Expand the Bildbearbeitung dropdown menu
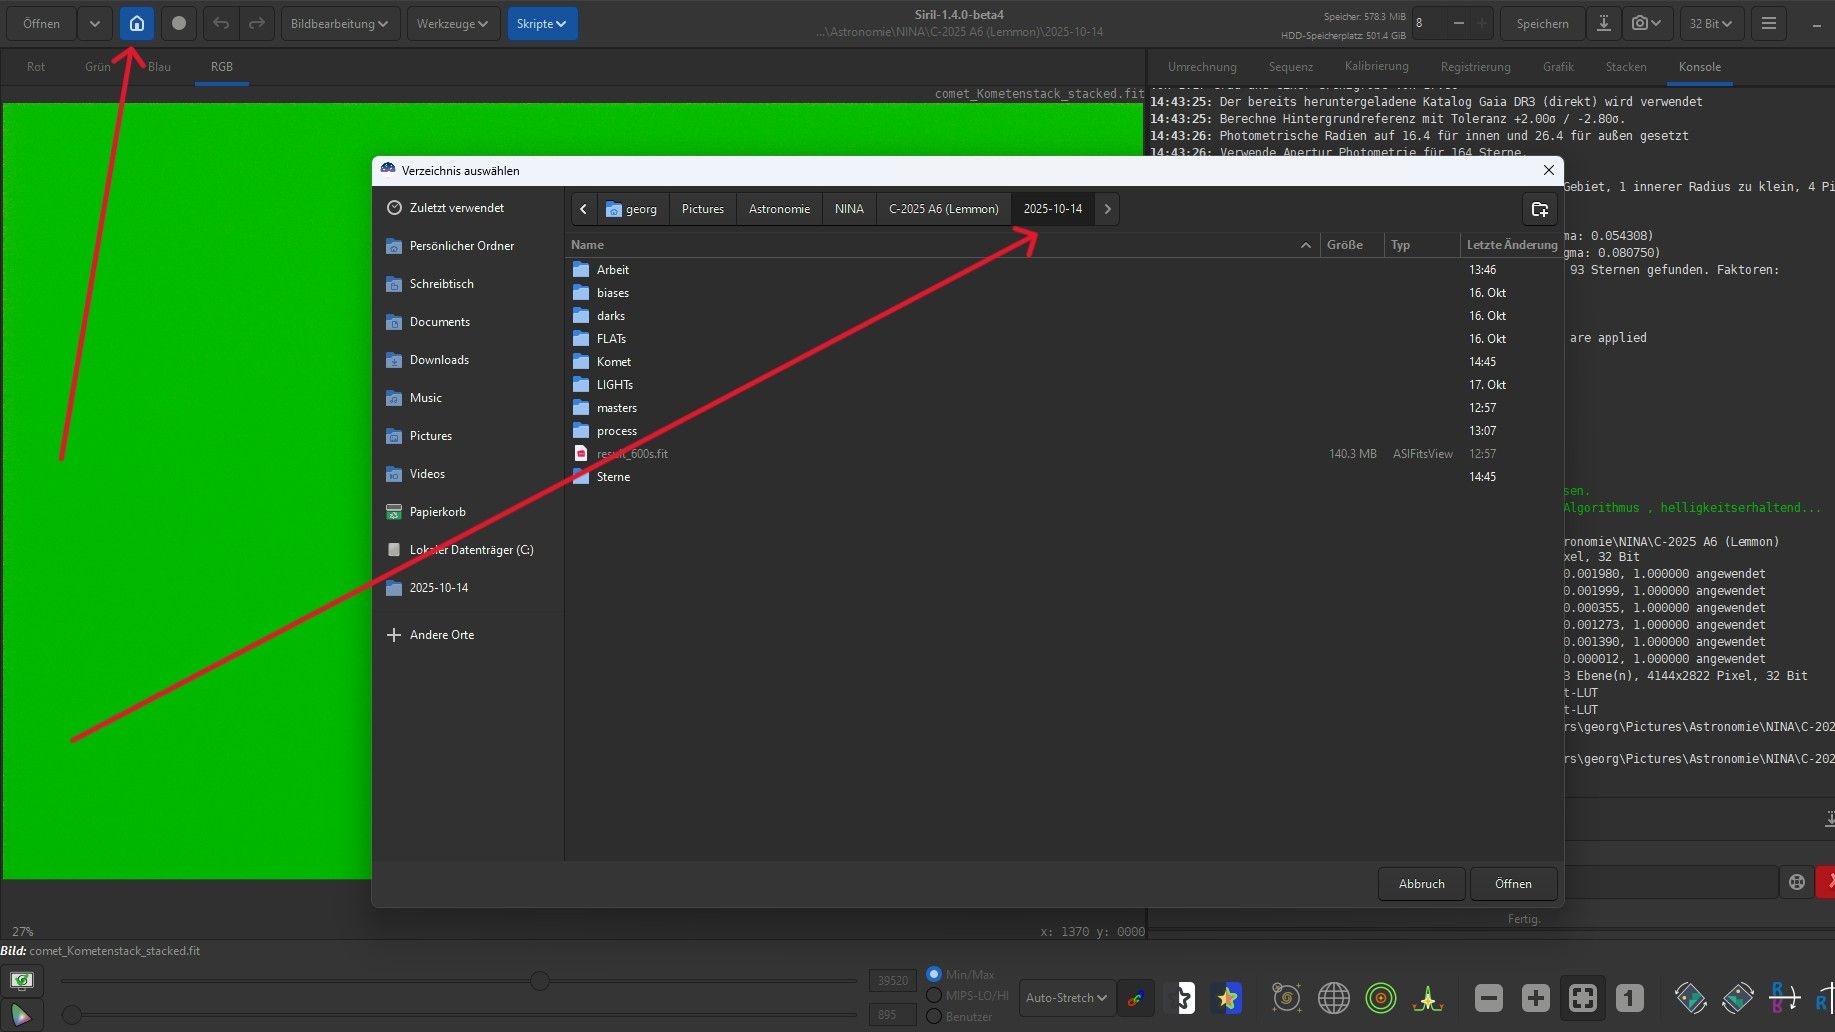The height and width of the screenshot is (1032, 1835). point(340,23)
